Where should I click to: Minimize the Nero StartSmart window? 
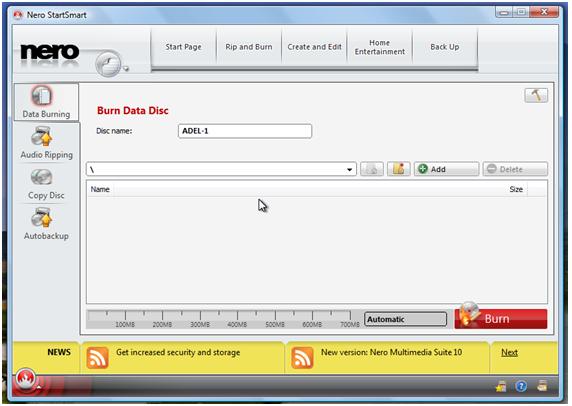pos(504,13)
